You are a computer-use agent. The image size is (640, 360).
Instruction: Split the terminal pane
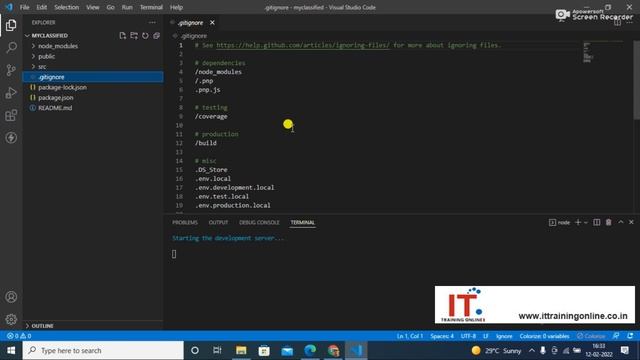tap(597, 222)
